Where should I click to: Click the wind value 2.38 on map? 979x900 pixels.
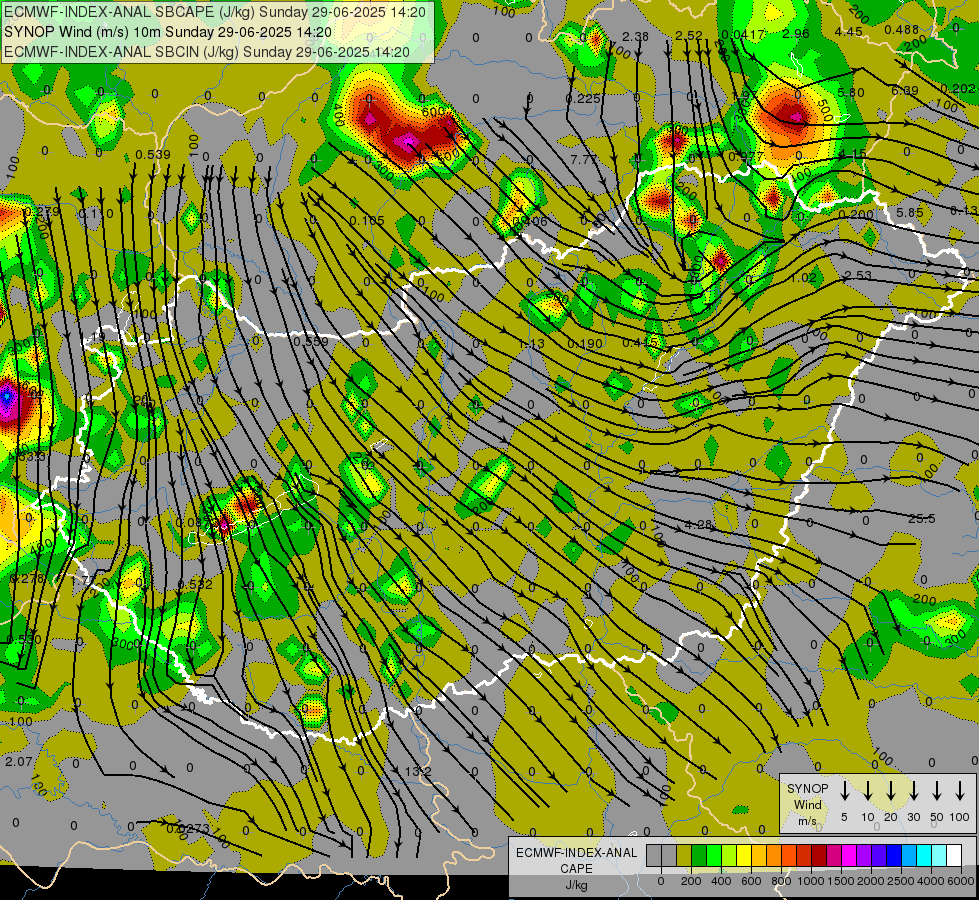[x=636, y=36]
